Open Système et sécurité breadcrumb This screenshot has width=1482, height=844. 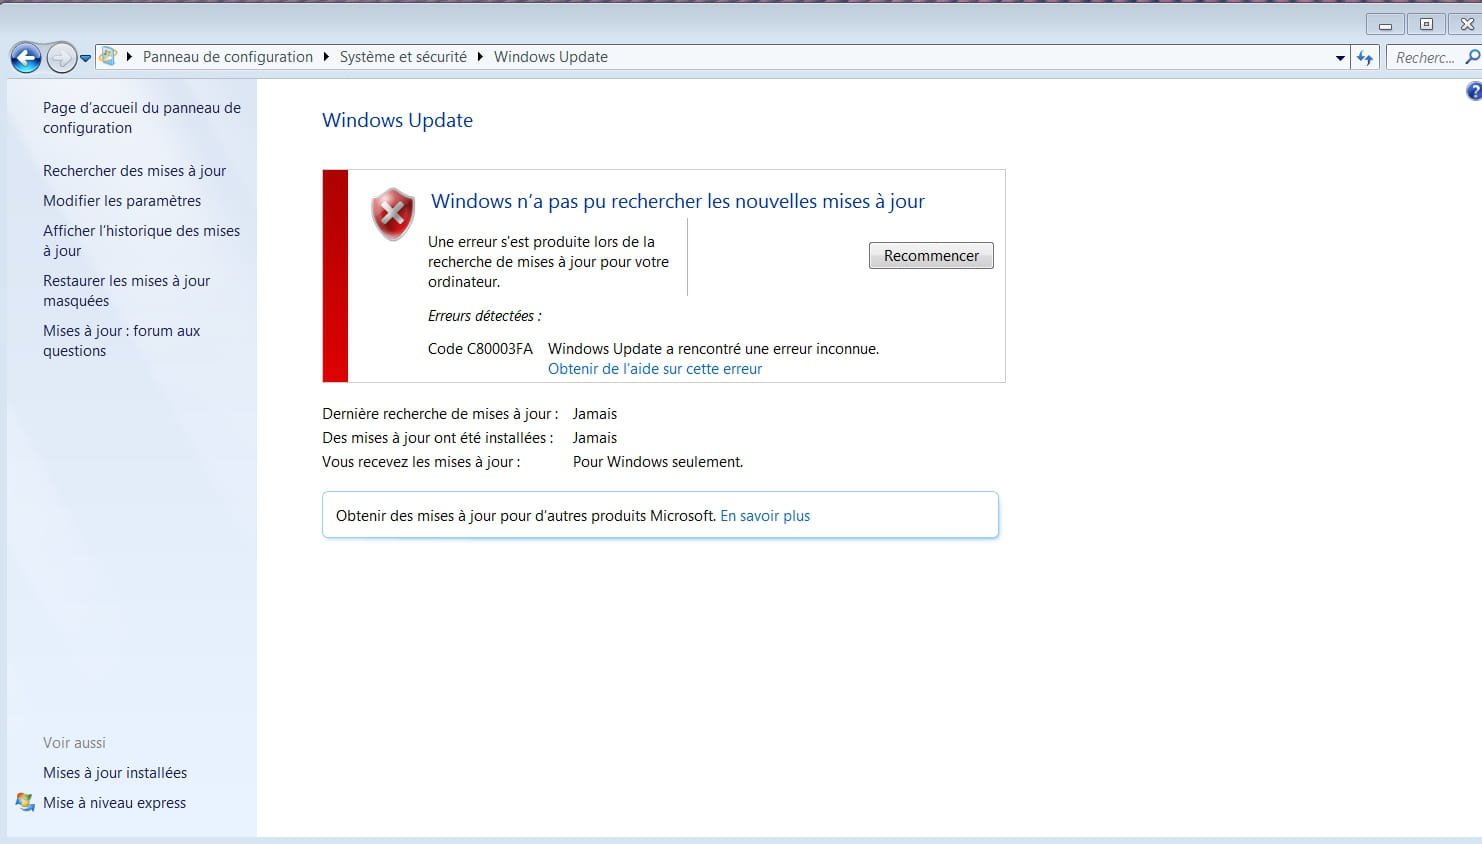403,57
